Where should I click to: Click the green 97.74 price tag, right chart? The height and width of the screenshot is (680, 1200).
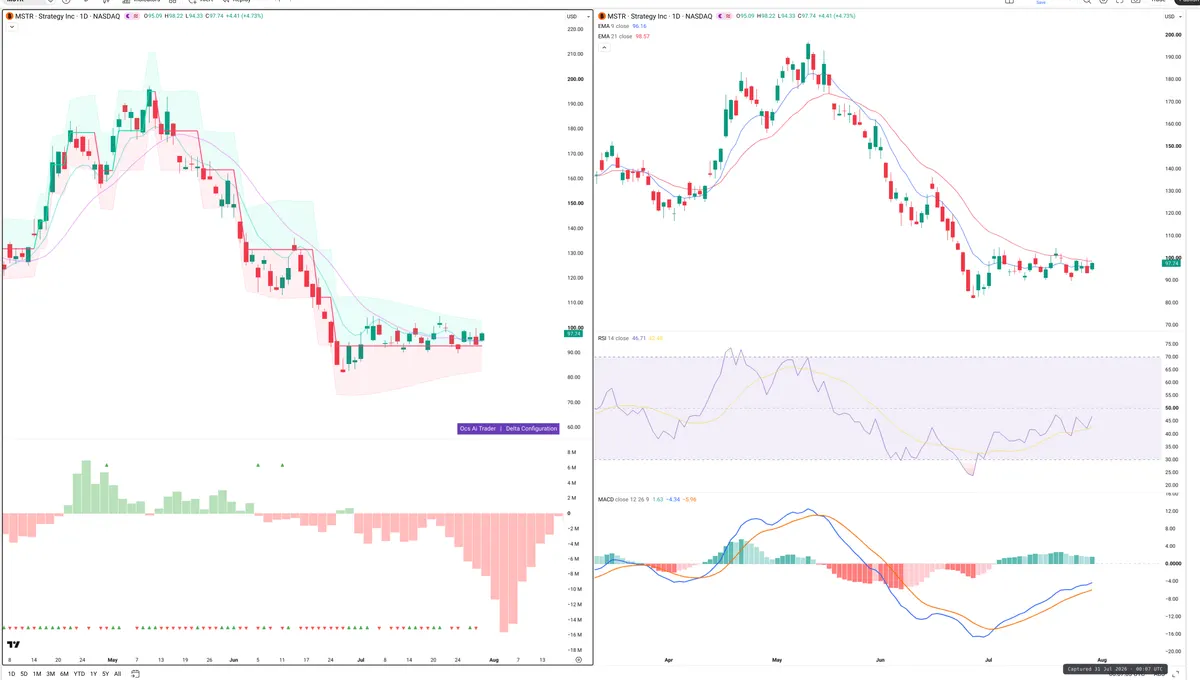[1171, 265]
